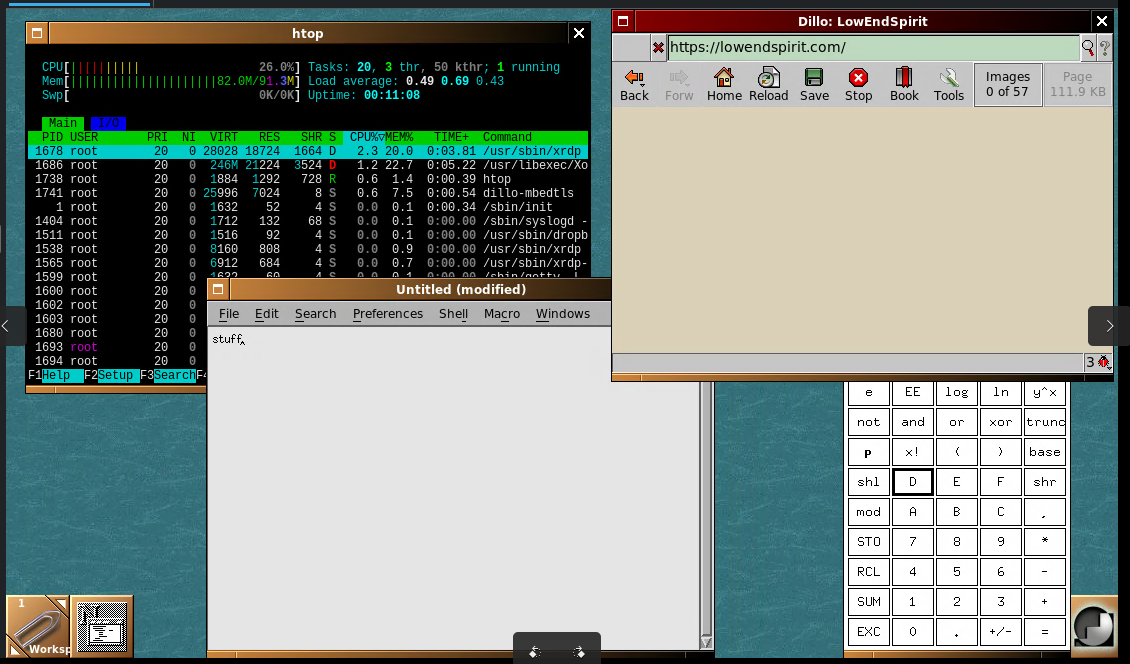Expand the editor's File menu

pos(229,314)
